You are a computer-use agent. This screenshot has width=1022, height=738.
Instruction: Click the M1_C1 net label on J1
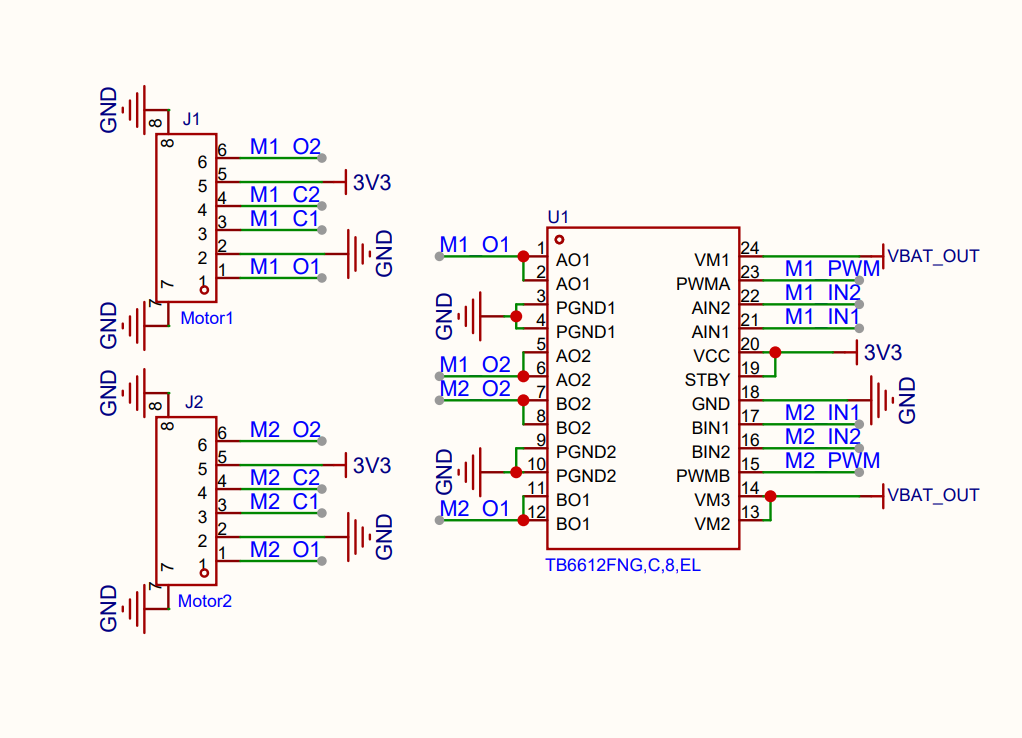point(285,219)
